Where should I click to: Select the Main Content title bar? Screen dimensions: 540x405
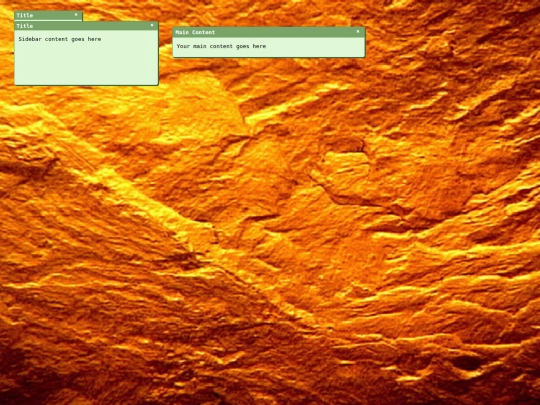269,32
